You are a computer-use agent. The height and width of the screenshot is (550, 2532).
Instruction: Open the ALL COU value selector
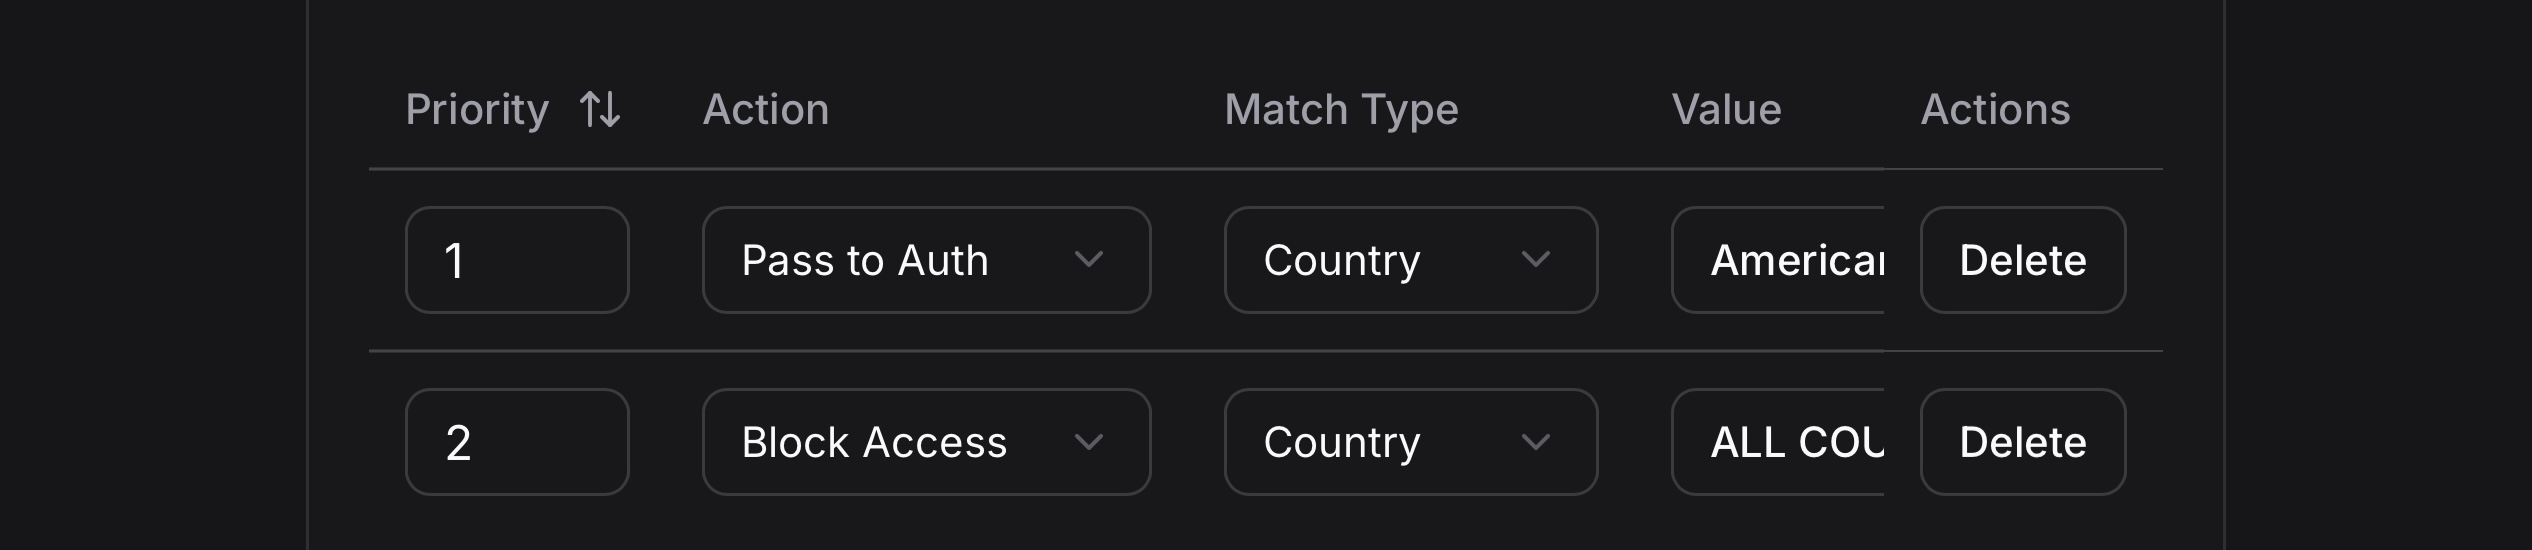click(1780, 442)
